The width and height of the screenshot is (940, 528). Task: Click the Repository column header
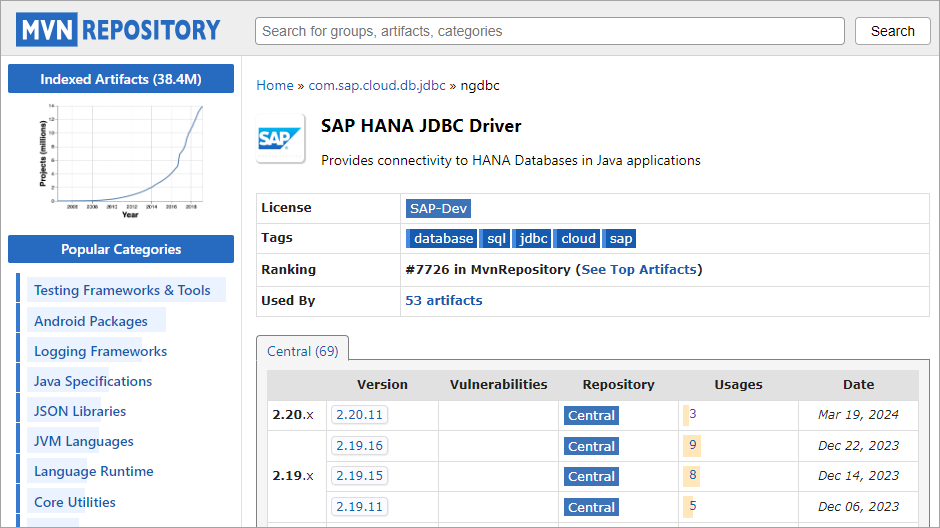[x=618, y=385]
